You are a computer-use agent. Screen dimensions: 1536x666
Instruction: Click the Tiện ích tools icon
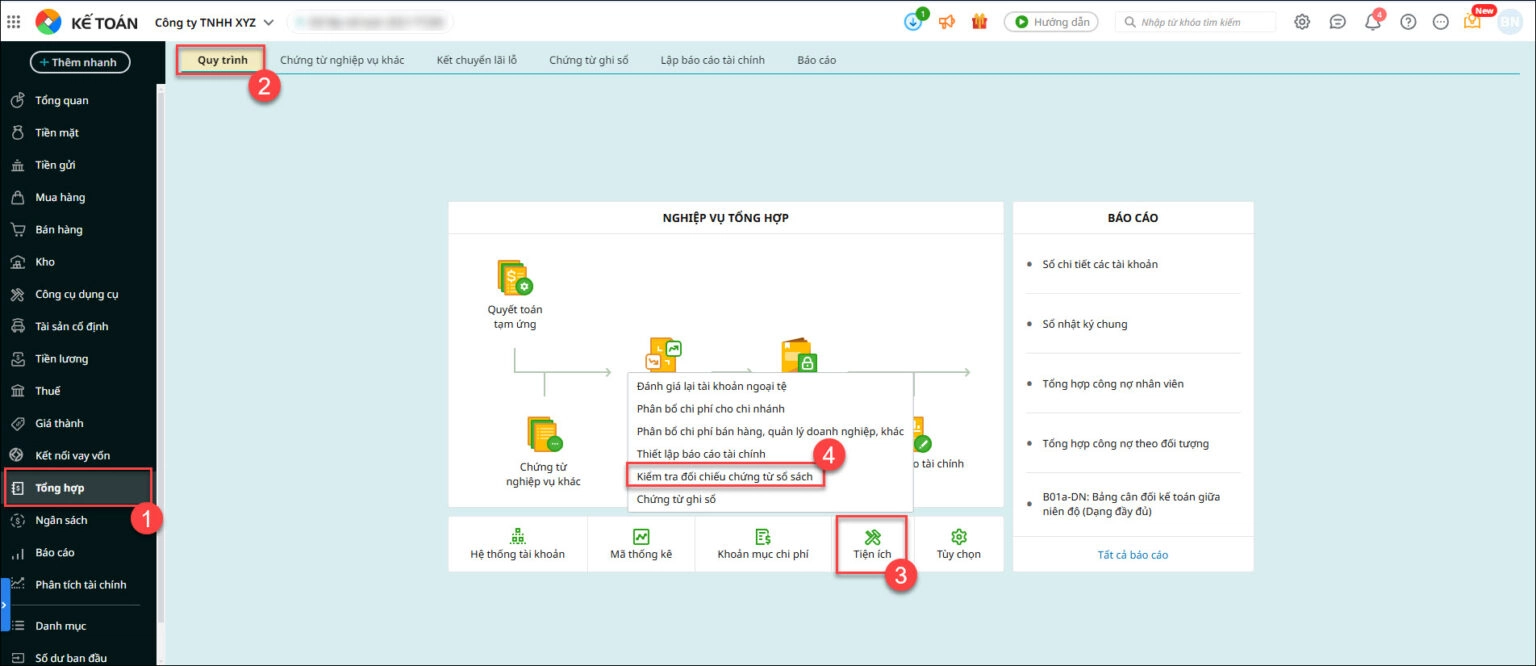(872, 537)
